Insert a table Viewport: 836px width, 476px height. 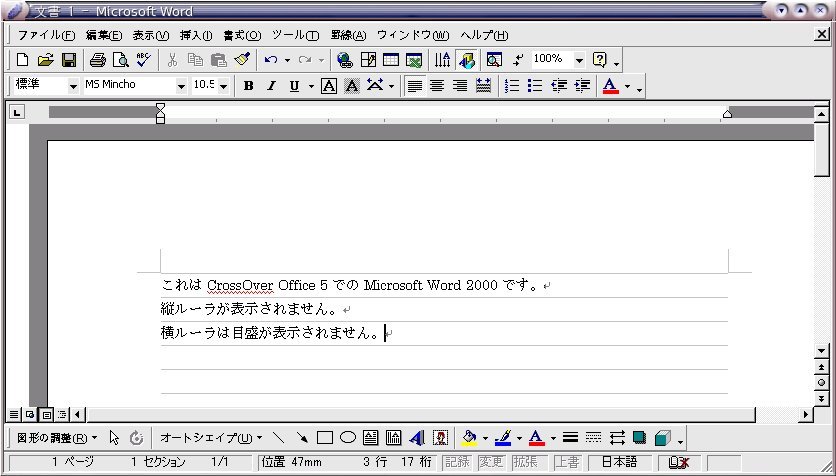391,60
